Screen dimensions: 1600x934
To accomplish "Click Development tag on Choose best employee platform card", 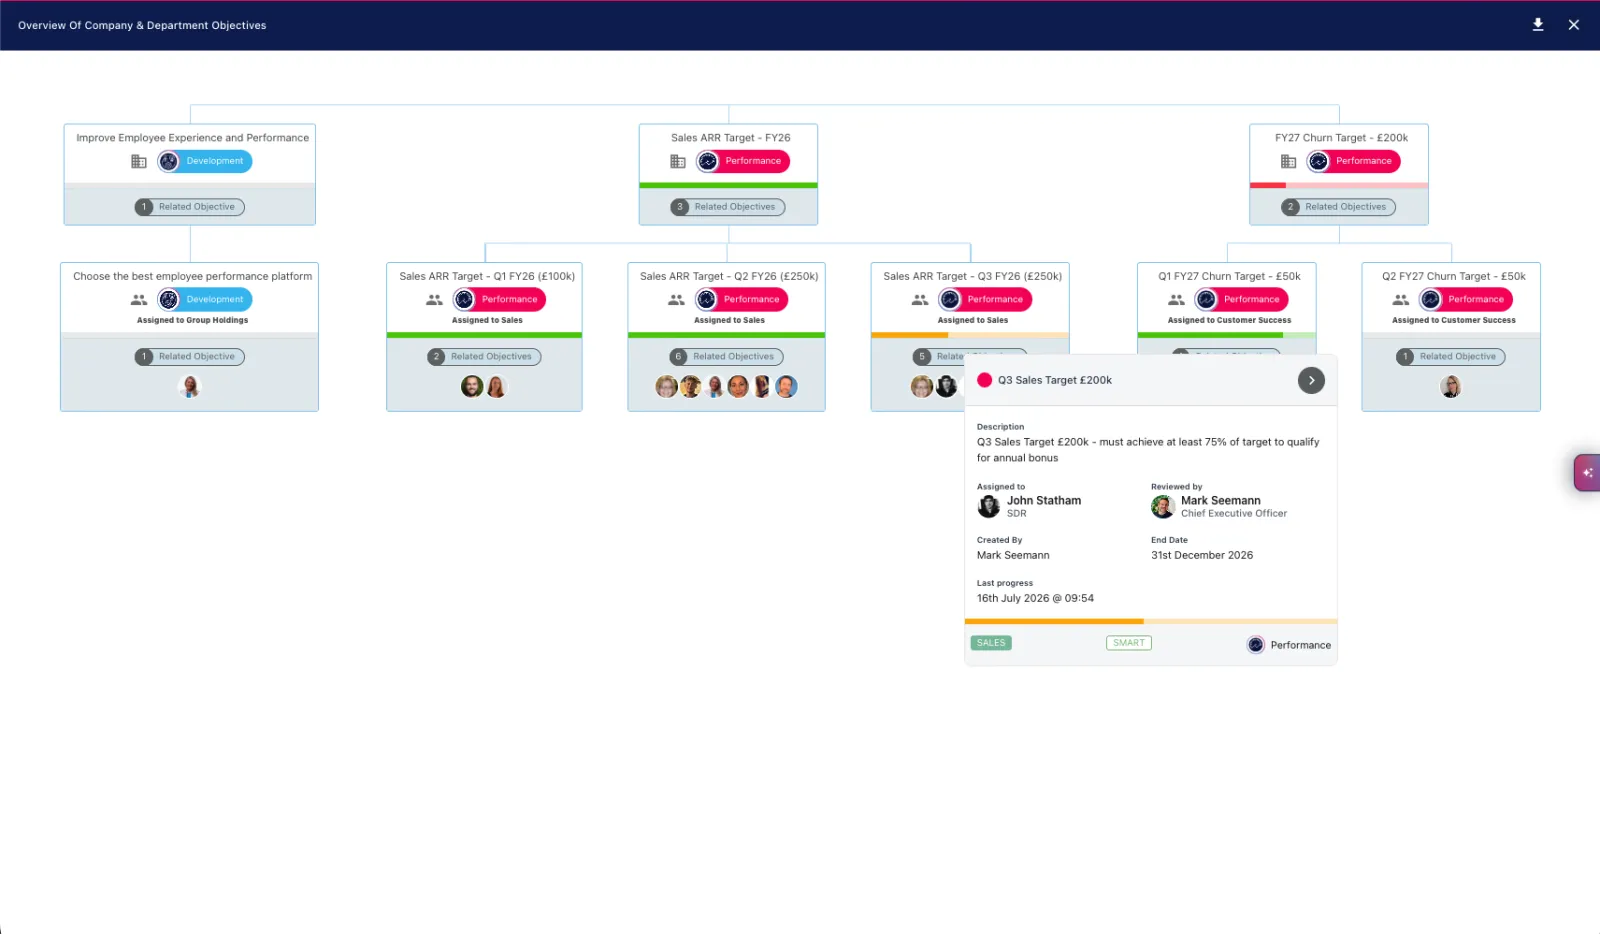I will tap(205, 299).
